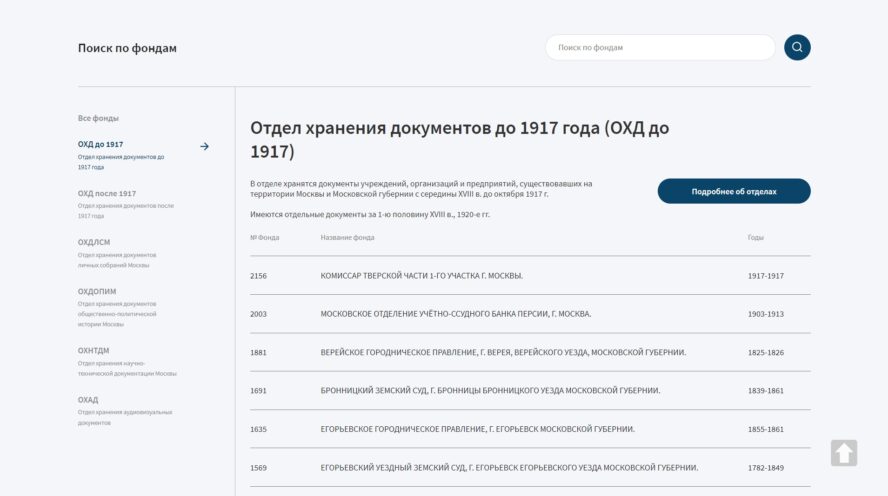Open fund МОСКОВСКОЕ ОТДЕЛЕНИЕ УЧЁТНО-ССУДНОГО БАНКА ПЕРСИИ

pyautogui.click(x=455, y=314)
